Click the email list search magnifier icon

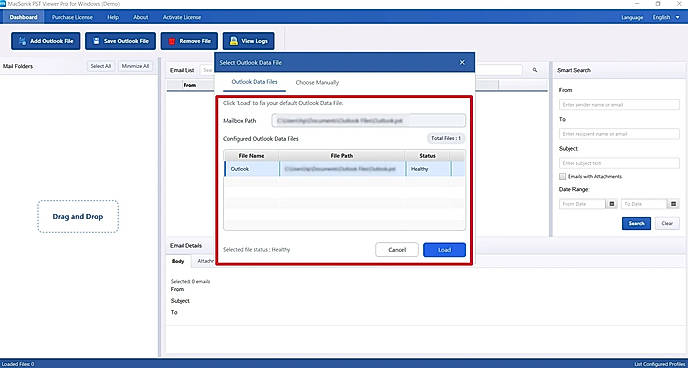point(534,70)
